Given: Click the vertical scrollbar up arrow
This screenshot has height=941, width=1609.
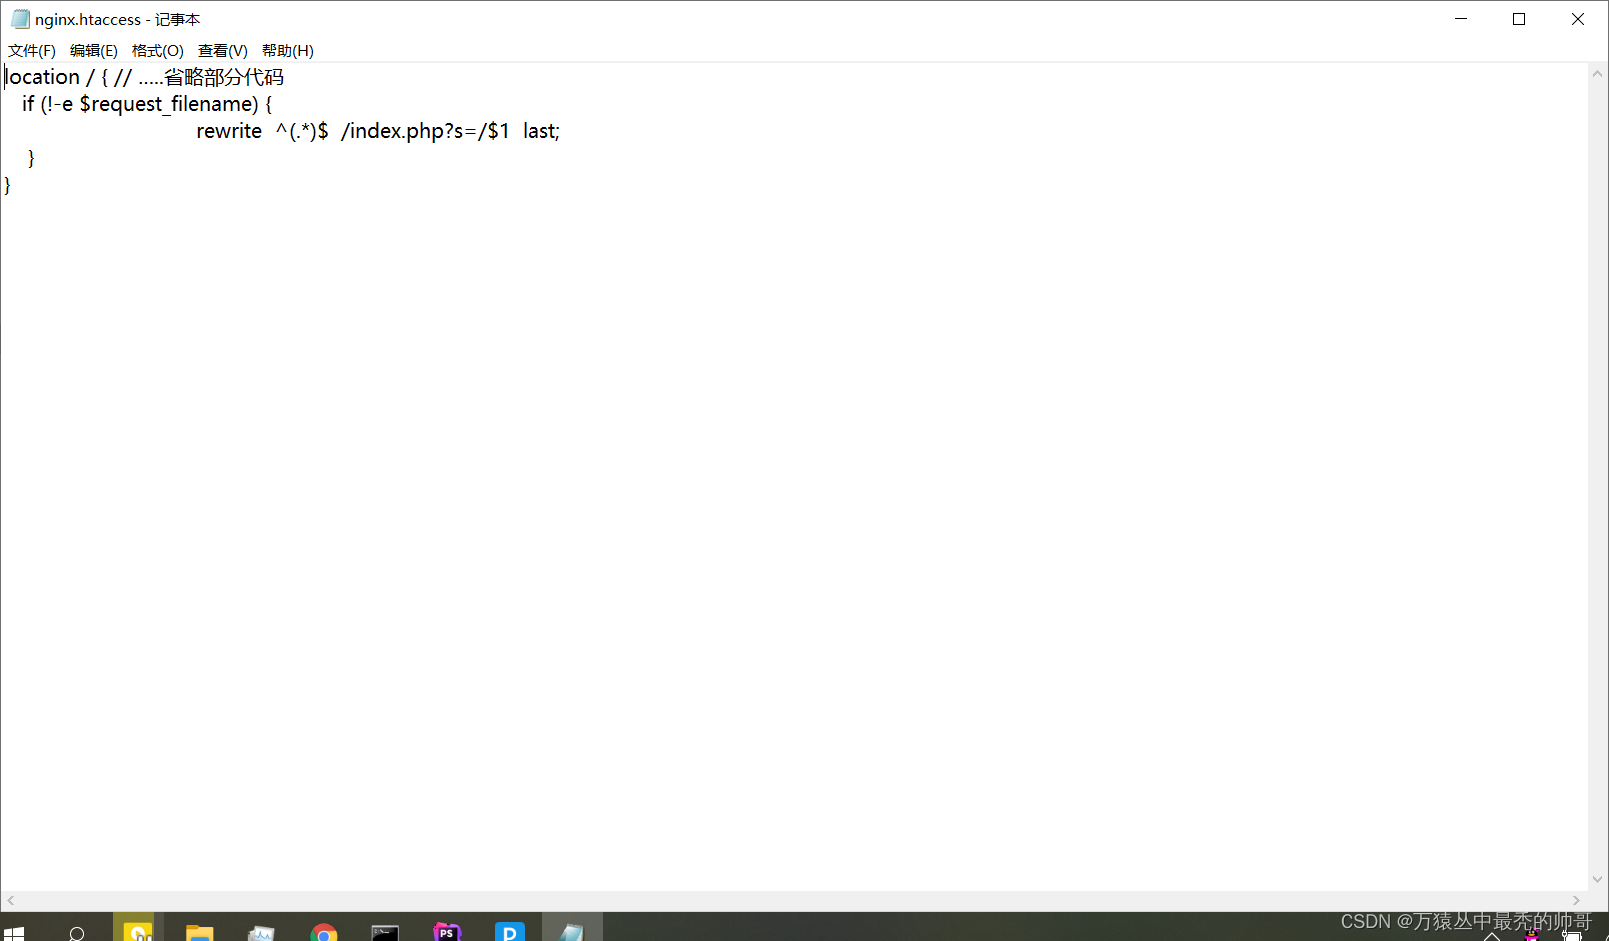Looking at the screenshot, I should click(1597, 74).
